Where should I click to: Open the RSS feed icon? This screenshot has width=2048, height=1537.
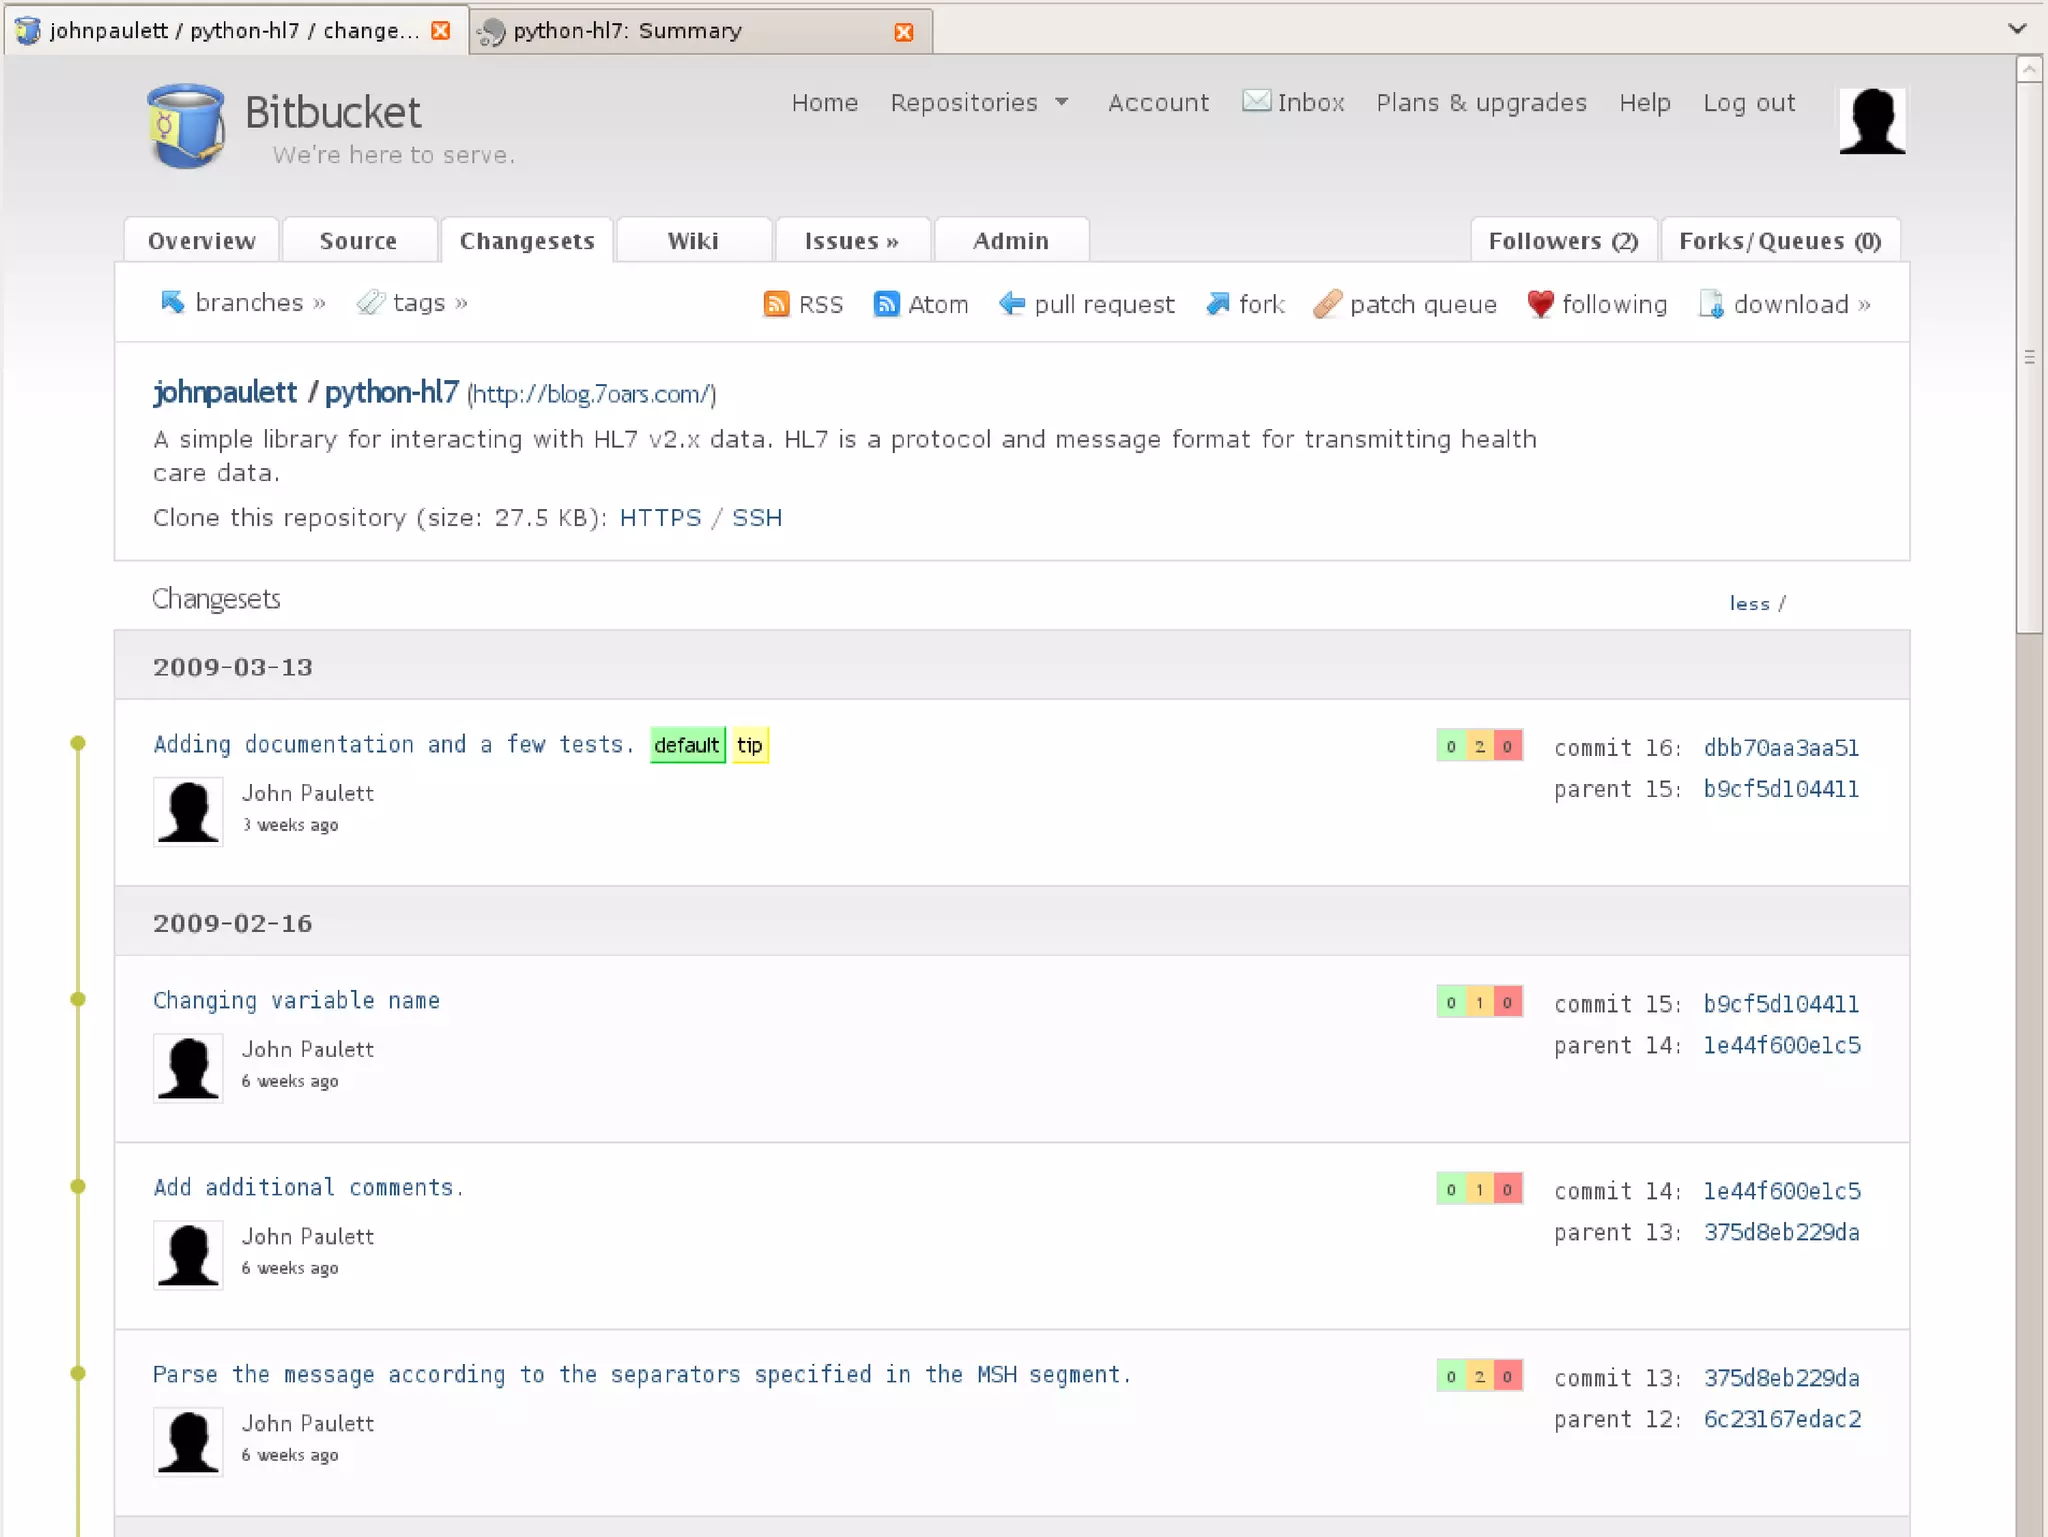pyautogui.click(x=776, y=304)
